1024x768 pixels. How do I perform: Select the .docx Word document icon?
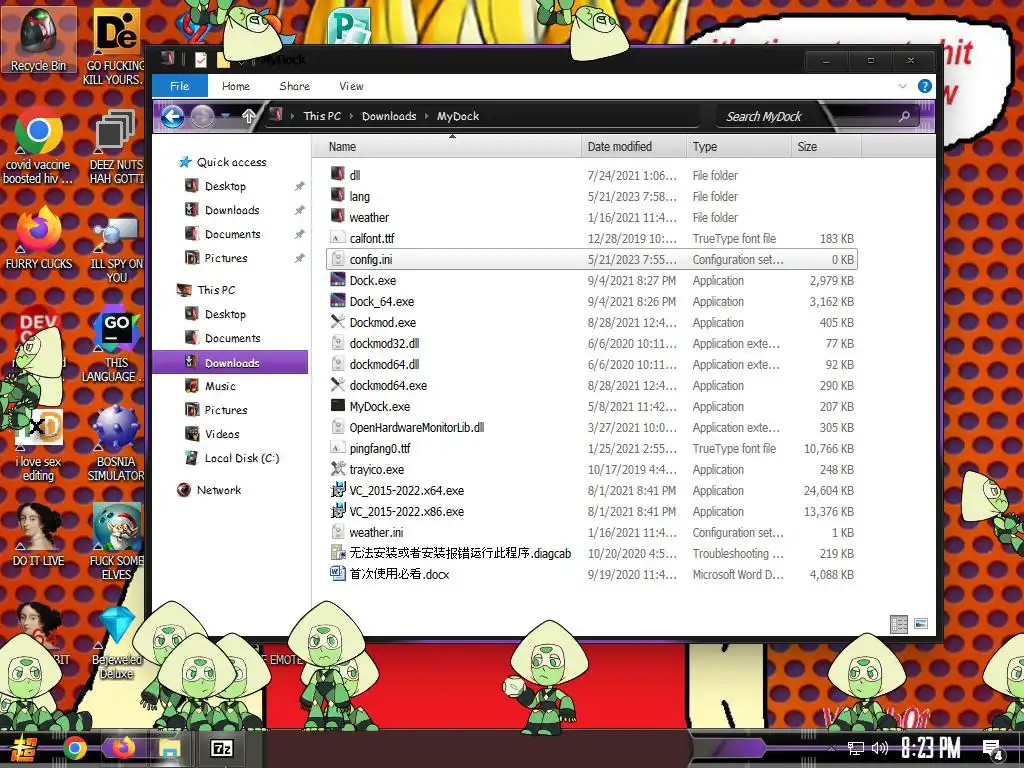pyautogui.click(x=338, y=574)
